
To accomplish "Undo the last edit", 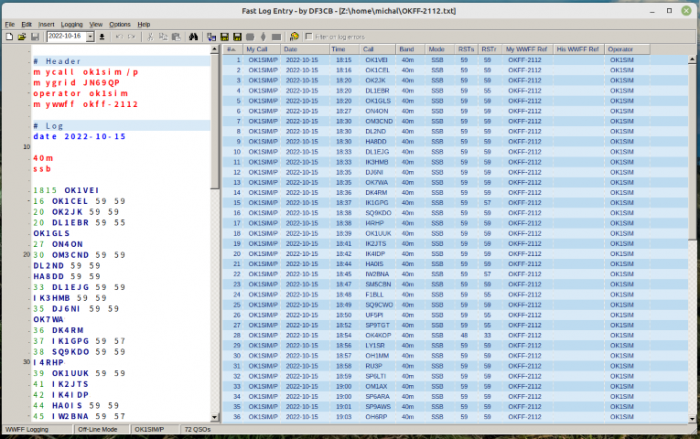I will 119,37.
